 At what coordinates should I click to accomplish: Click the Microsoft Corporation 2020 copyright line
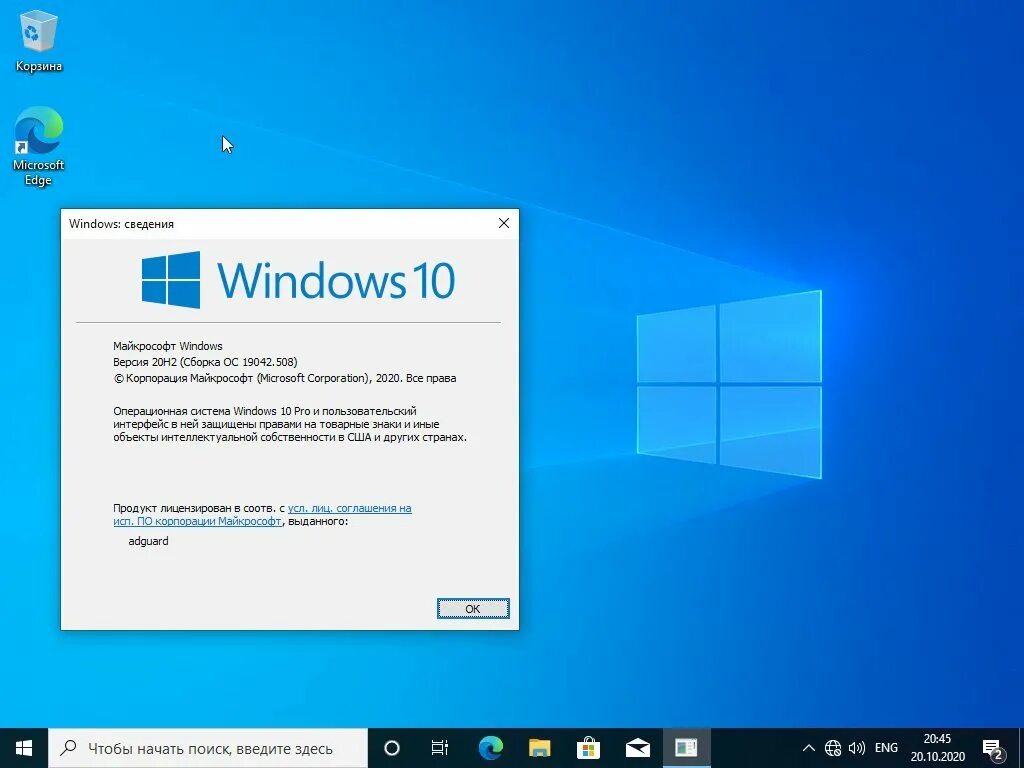(285, 378)
